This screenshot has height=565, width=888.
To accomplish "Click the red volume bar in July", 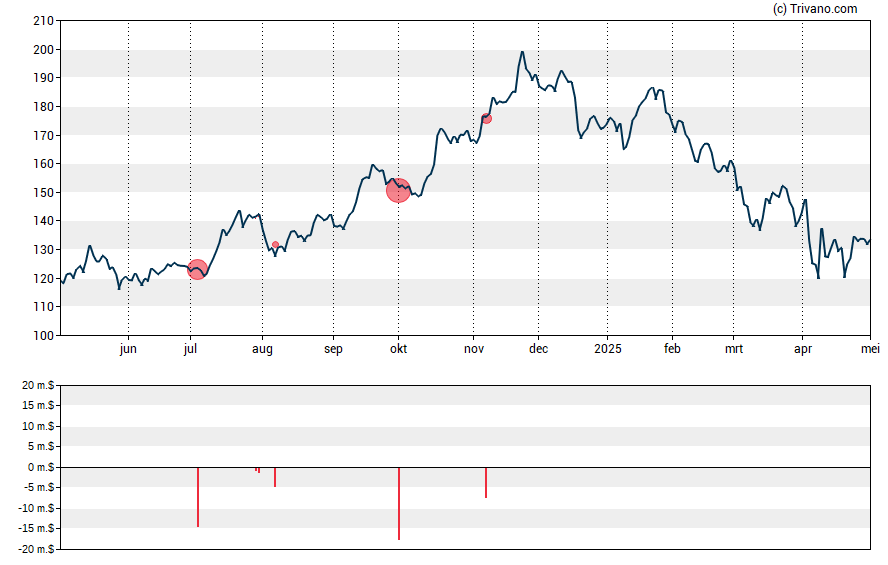I will point(198,497).
